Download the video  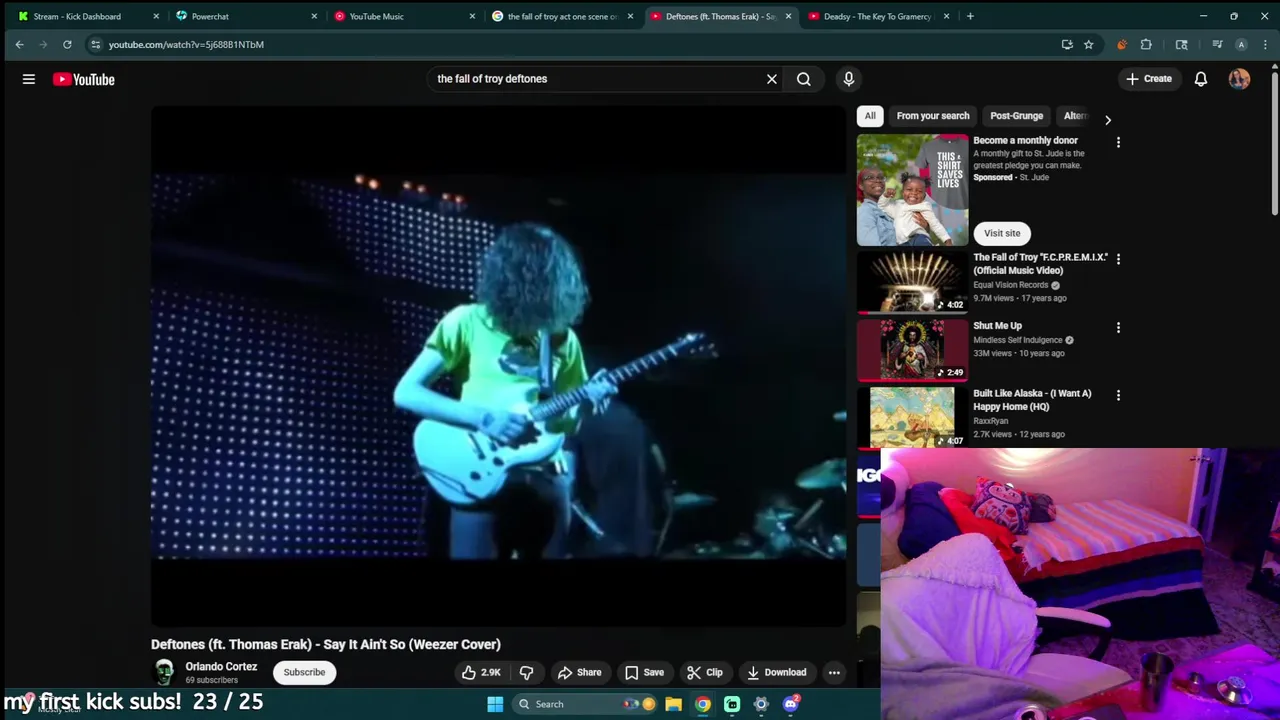coord(776,672)
